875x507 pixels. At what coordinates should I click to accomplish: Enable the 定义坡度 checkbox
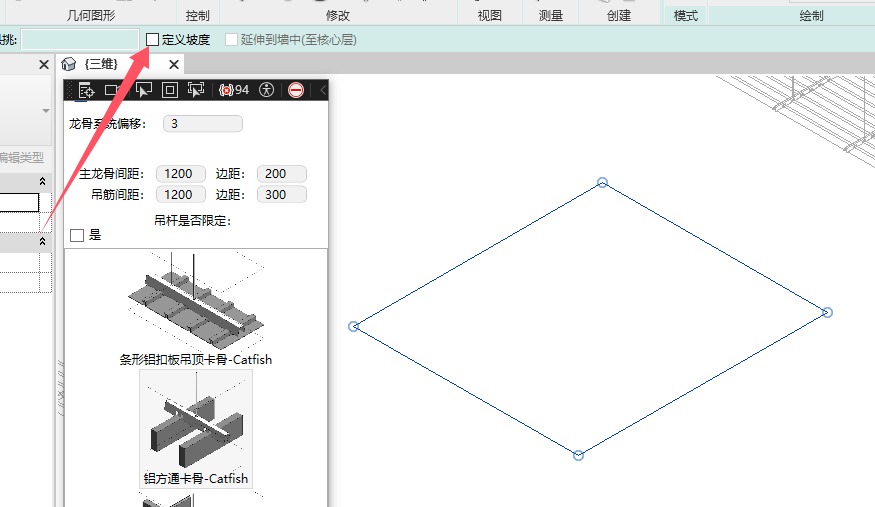coord(152,40)
